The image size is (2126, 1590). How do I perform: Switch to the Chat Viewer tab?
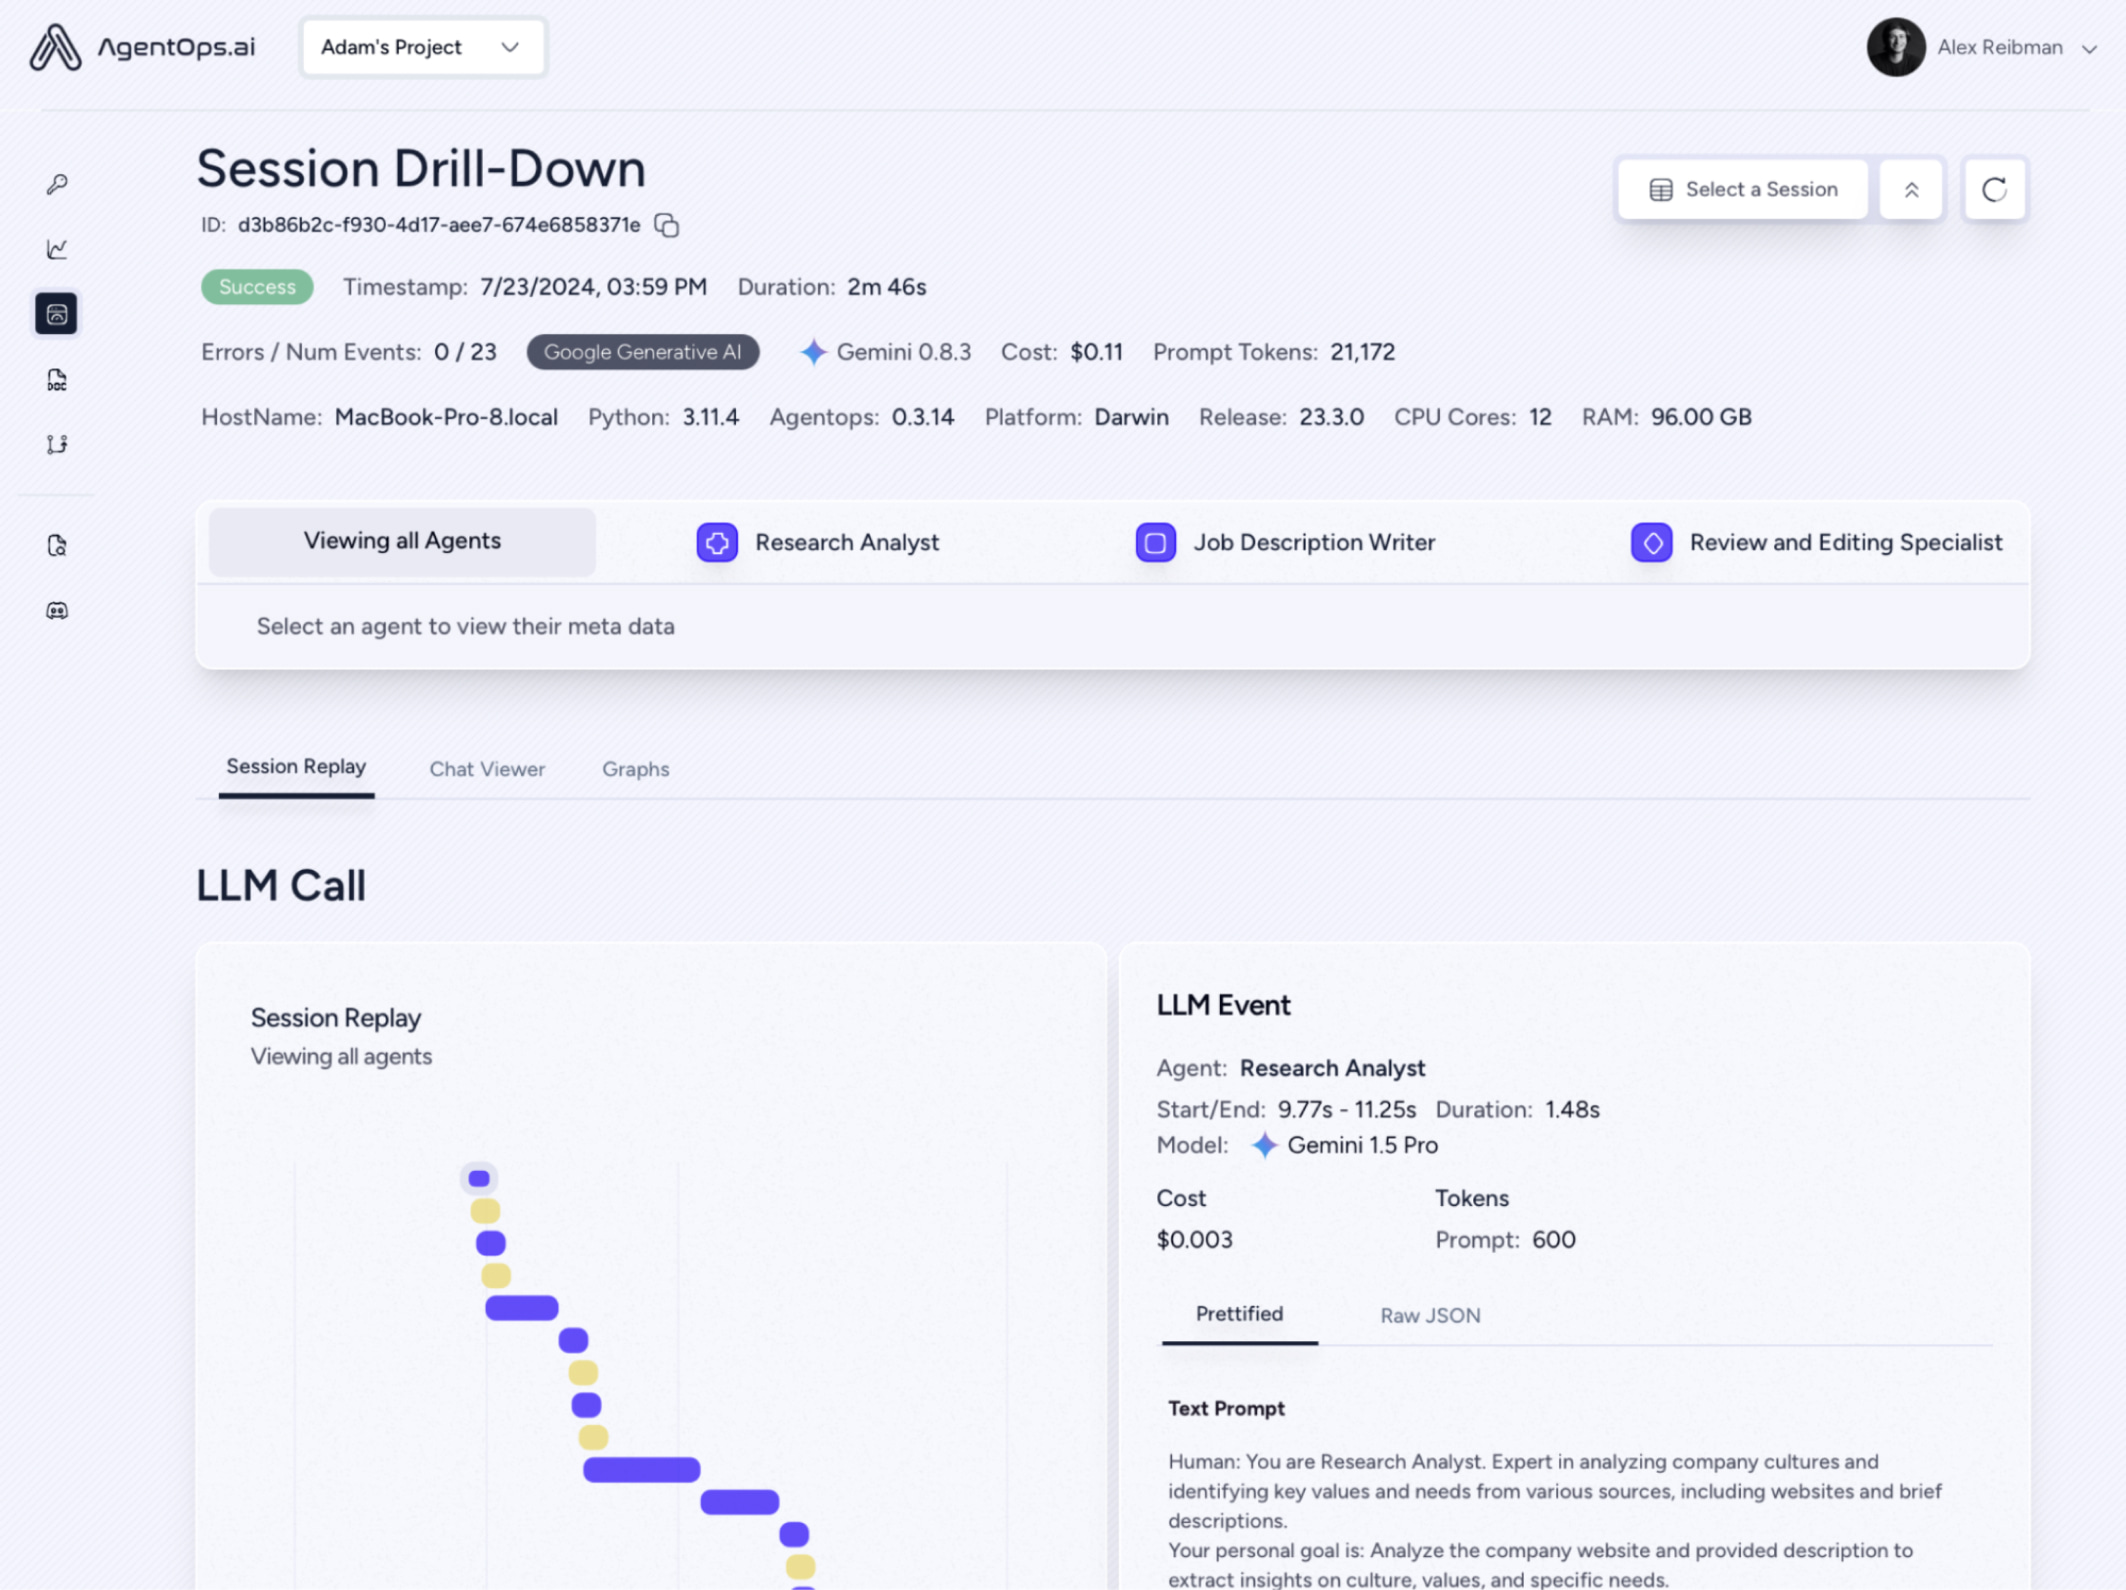tap(486, 768)
